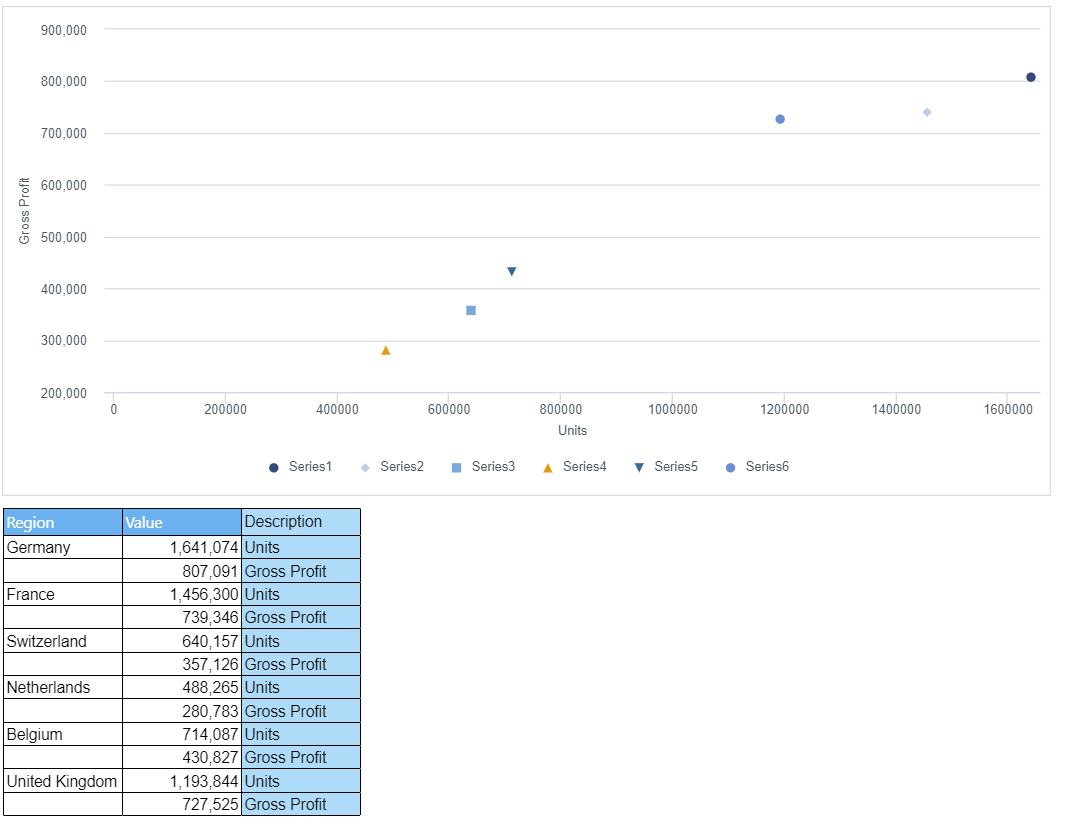Click the Series5 inverted triangle point in plot

(x=512, y=272)
